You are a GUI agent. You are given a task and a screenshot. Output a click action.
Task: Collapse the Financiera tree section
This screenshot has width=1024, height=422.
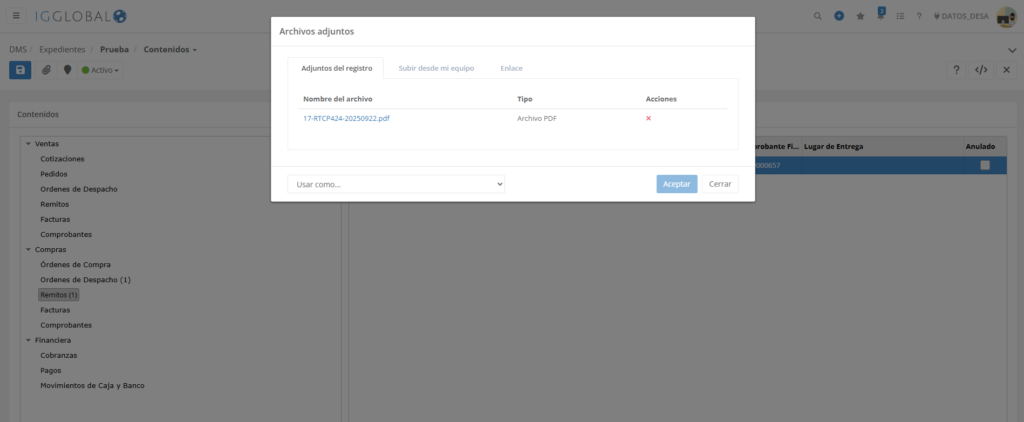(x=28, y=340)
